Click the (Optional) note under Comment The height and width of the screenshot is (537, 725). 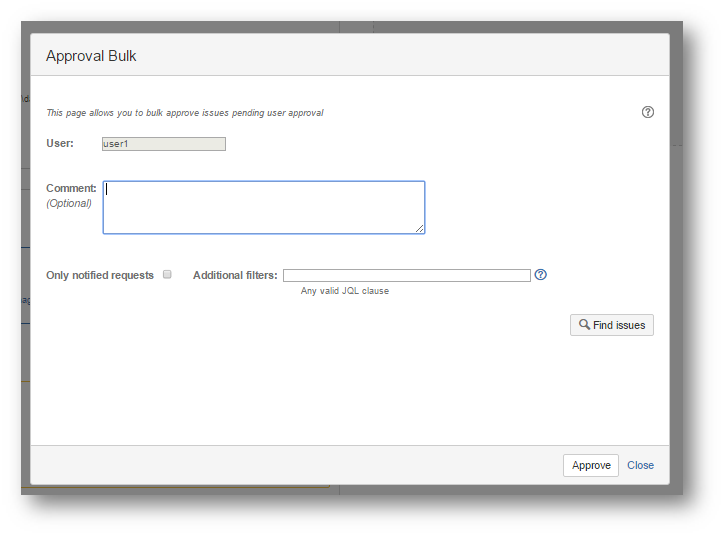[68, 204]
